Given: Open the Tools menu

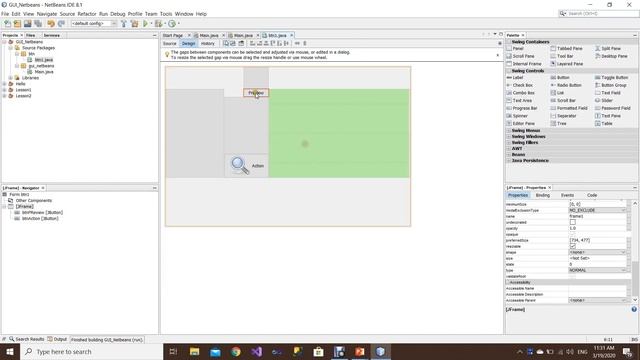Looking at the screenshot, I should click(166, 14).
